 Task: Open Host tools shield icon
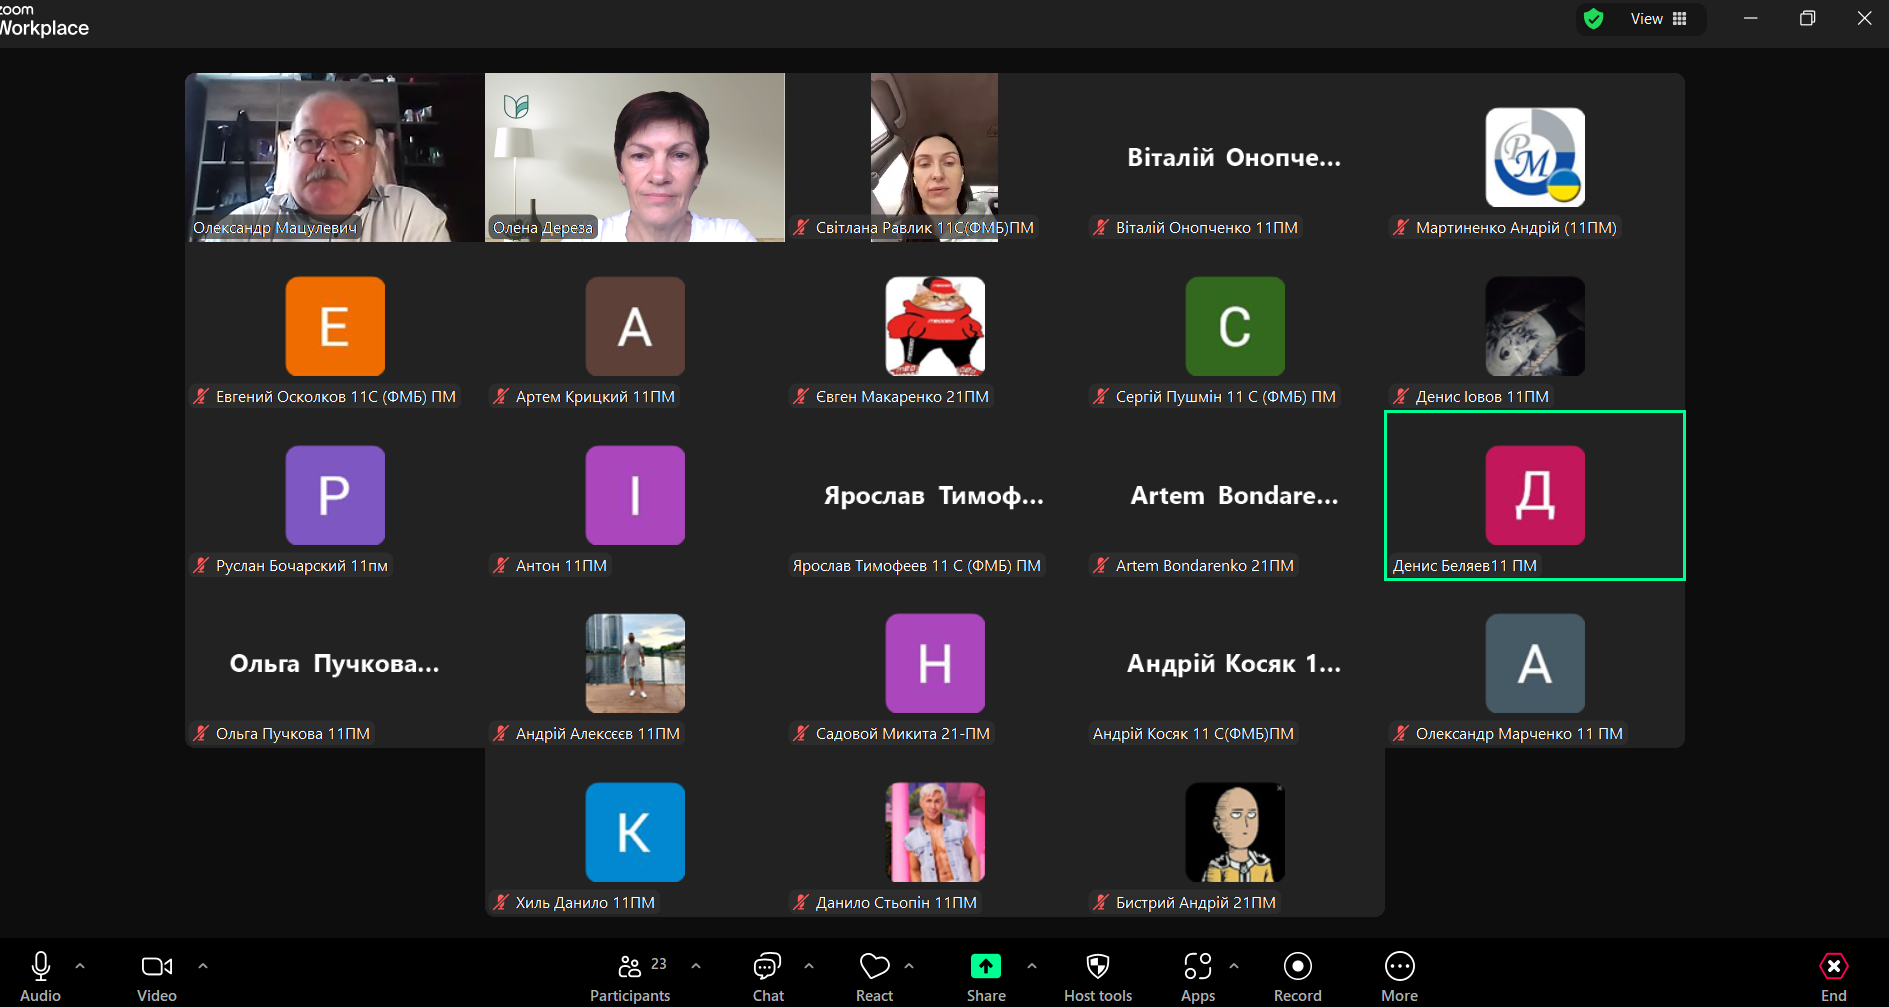click(x=1098, y=966)
